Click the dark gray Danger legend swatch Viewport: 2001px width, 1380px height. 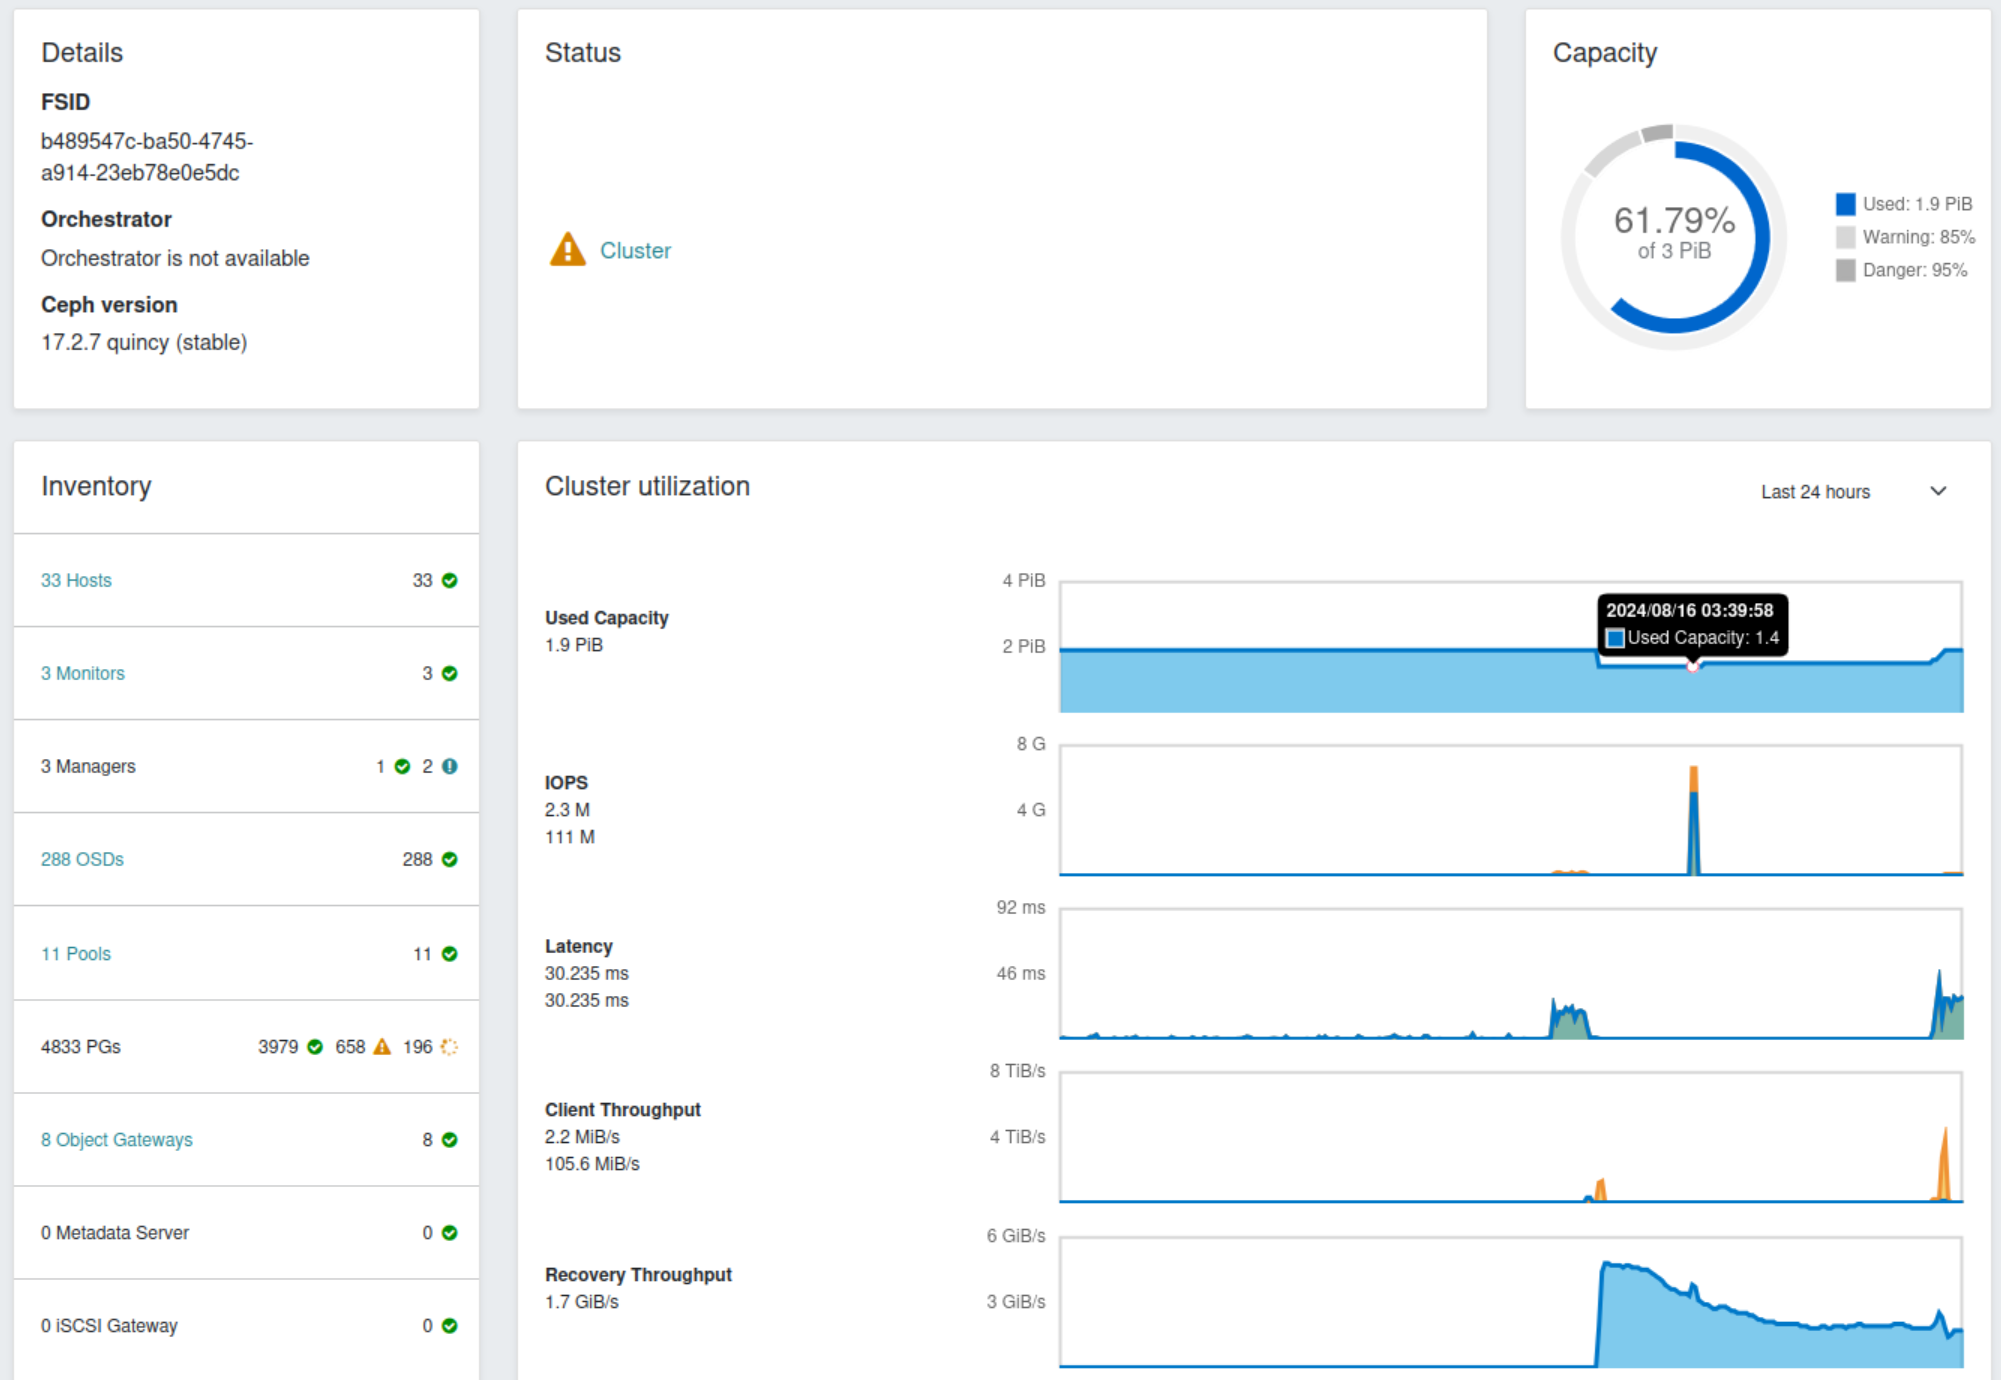(1845, 270)
